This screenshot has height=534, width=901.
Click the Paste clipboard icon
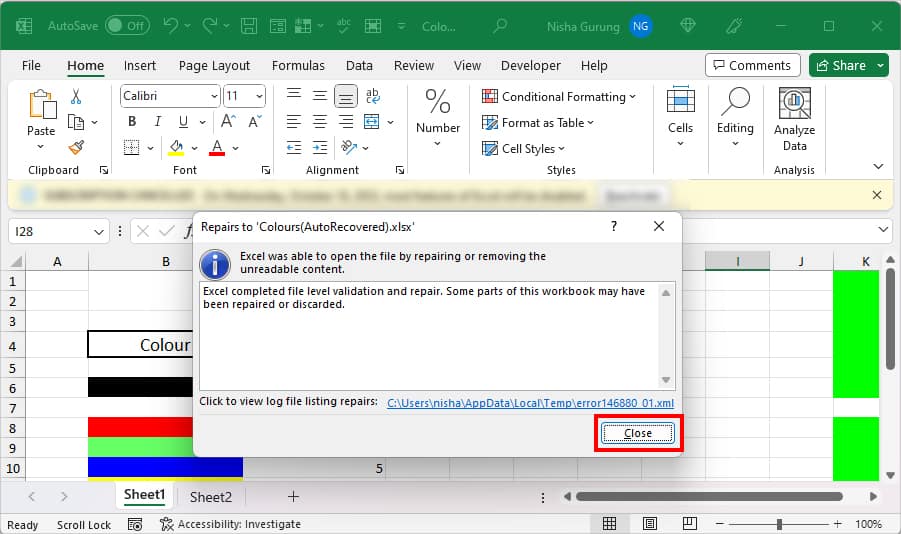[41, 105]
